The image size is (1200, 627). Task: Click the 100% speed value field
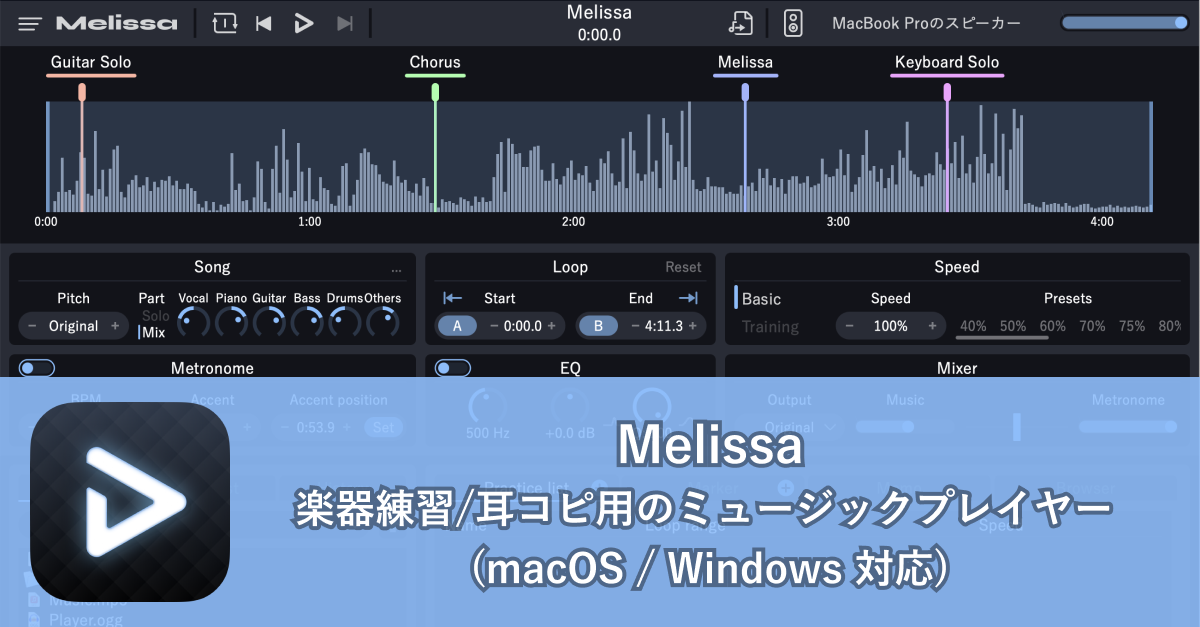point(891,326)
